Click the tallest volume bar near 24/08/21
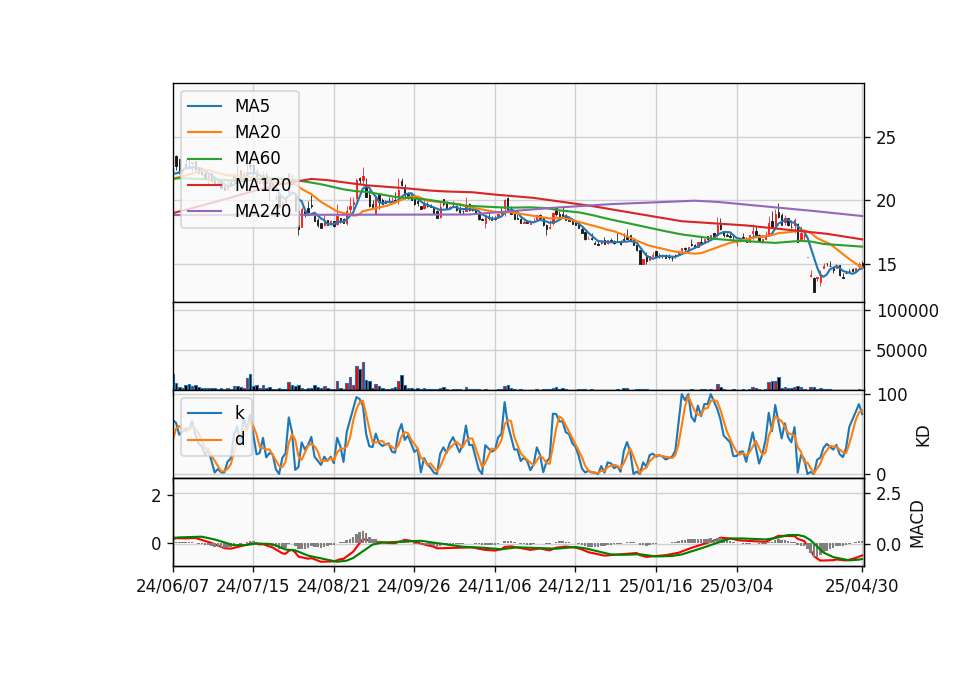Screen dimensions: 960x690 363,376
